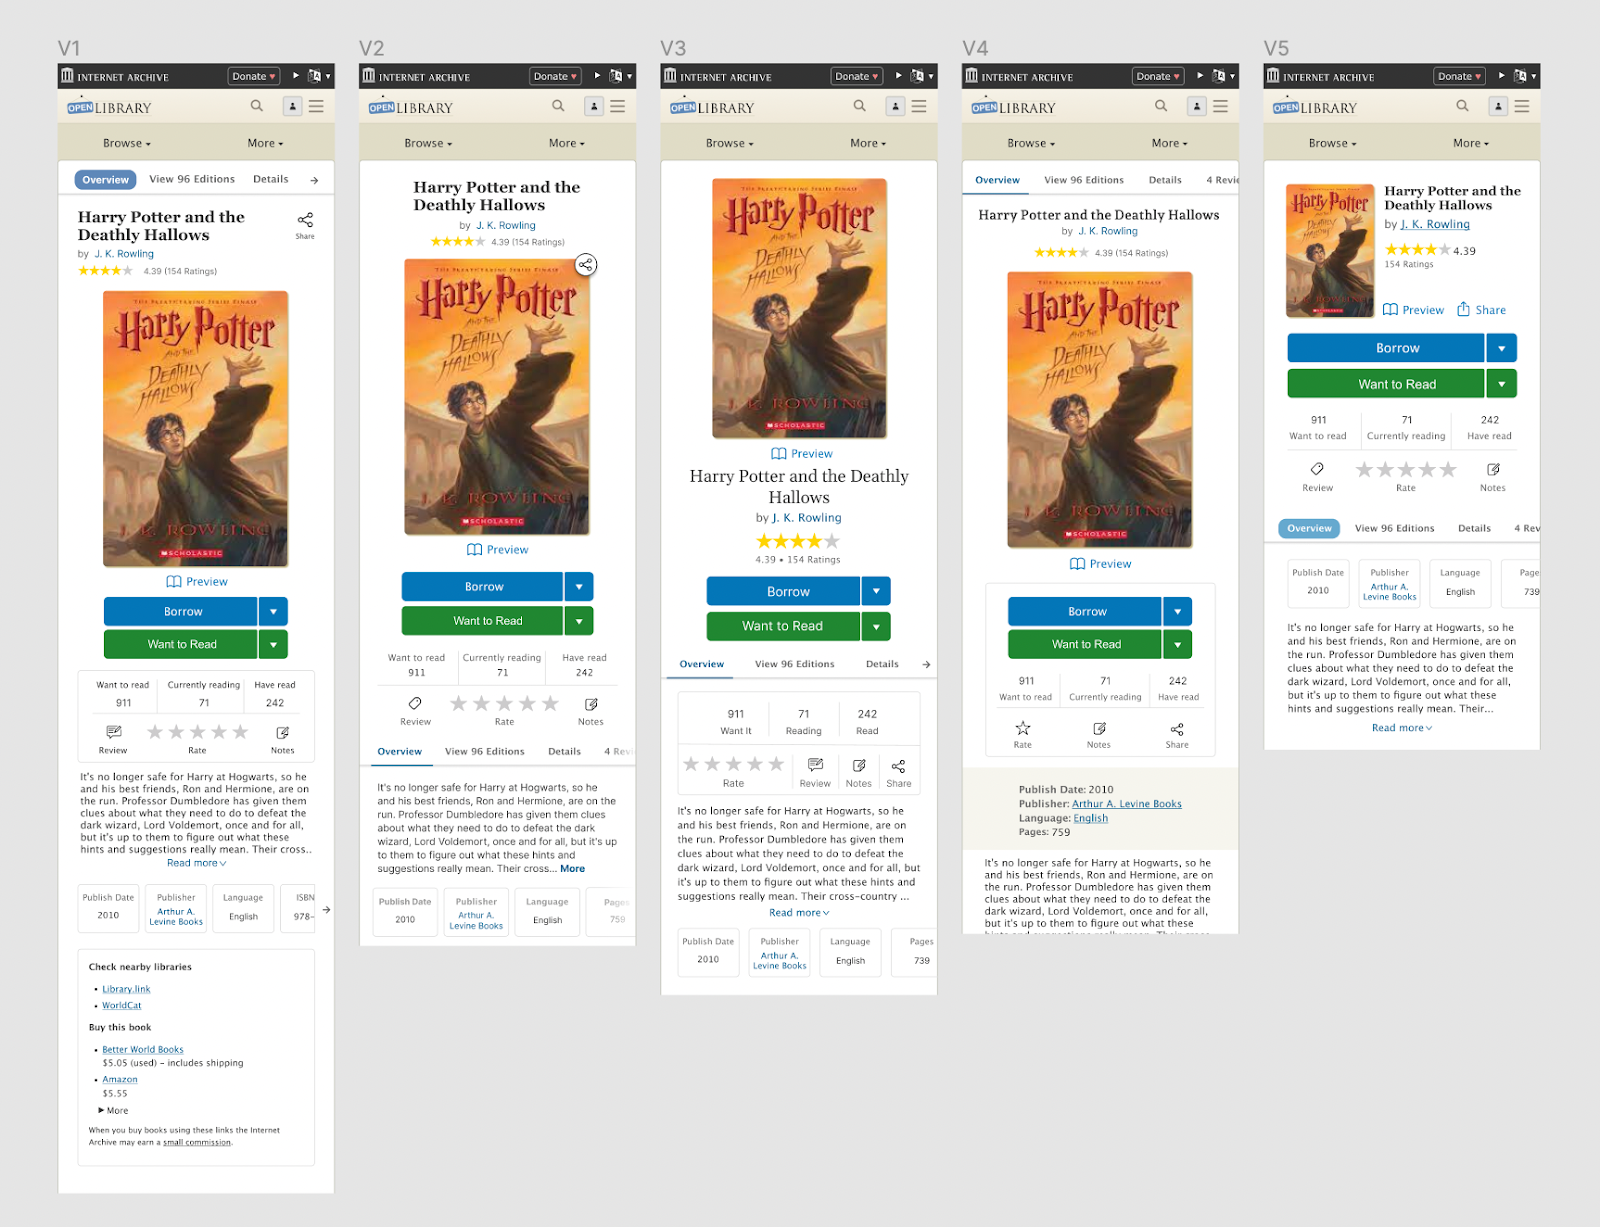Viewport: 1600px width, 1227px height.
Task: Open the WorldCat link in V1
Action: 122,1005
